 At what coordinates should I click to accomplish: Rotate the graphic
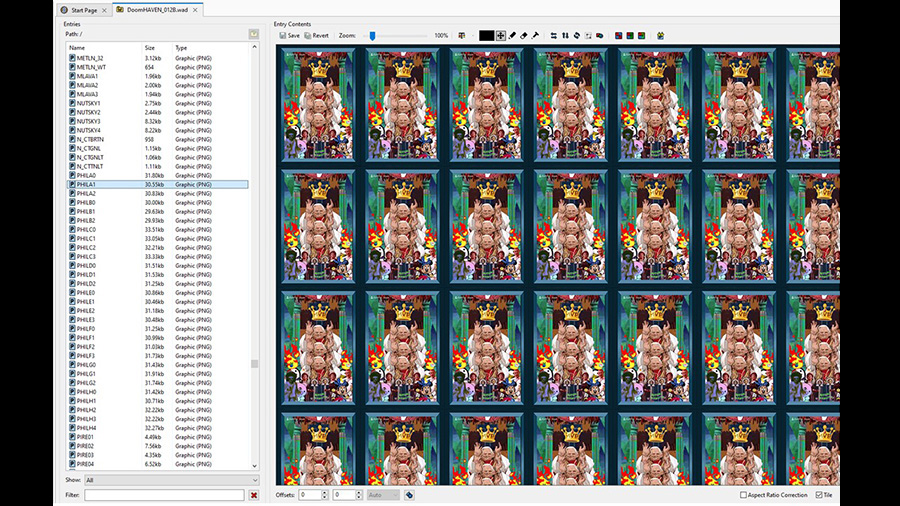[576, 36]
